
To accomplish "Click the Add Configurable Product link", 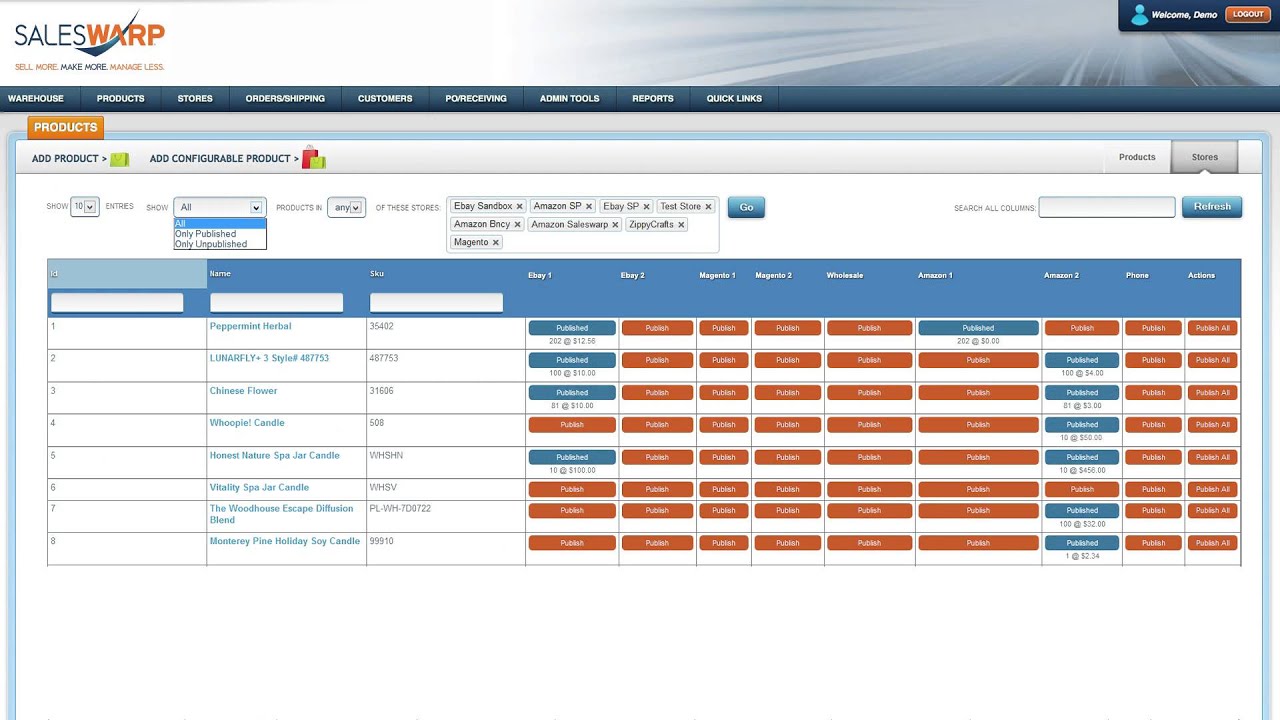I will [224, 159].
